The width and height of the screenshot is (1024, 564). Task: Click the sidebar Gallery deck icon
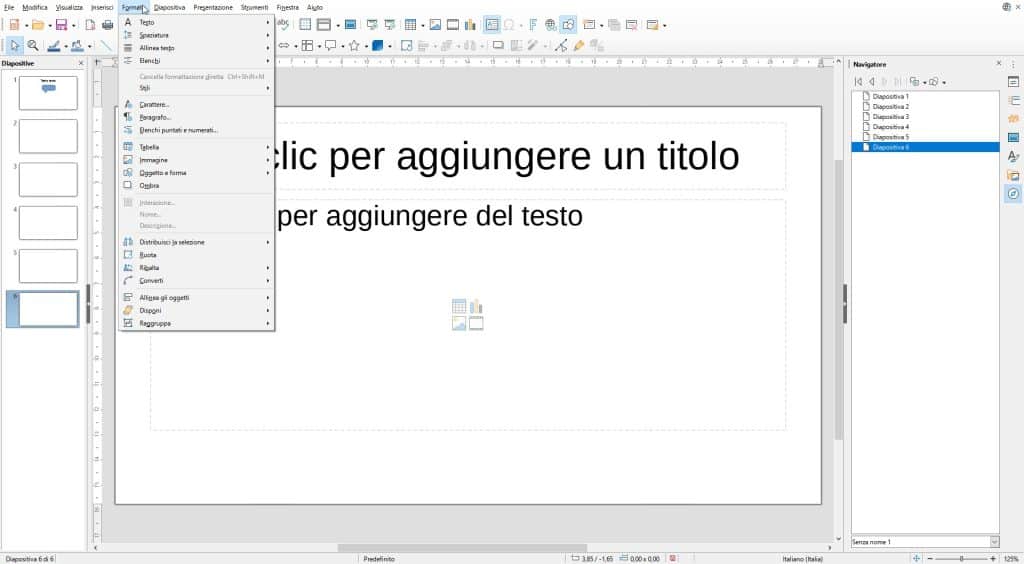[x=1013, y=175]
